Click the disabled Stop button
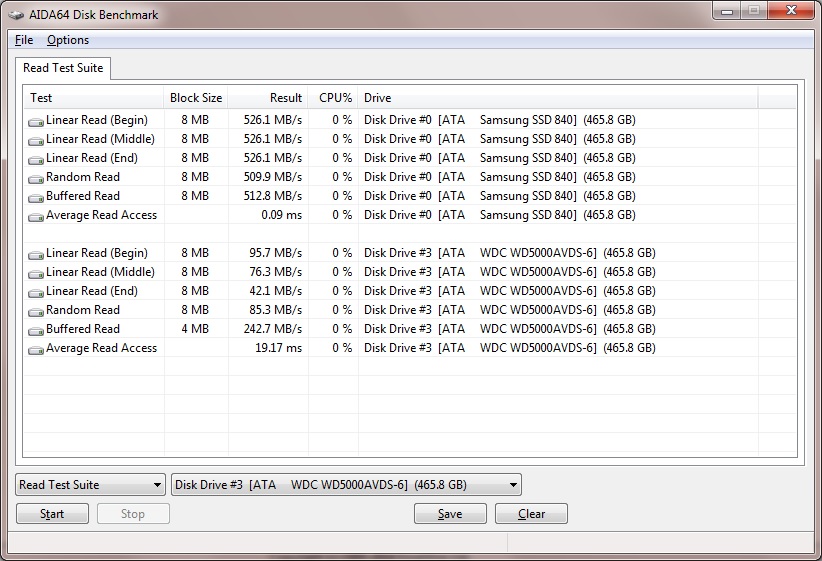 click(x=133, y=514)
